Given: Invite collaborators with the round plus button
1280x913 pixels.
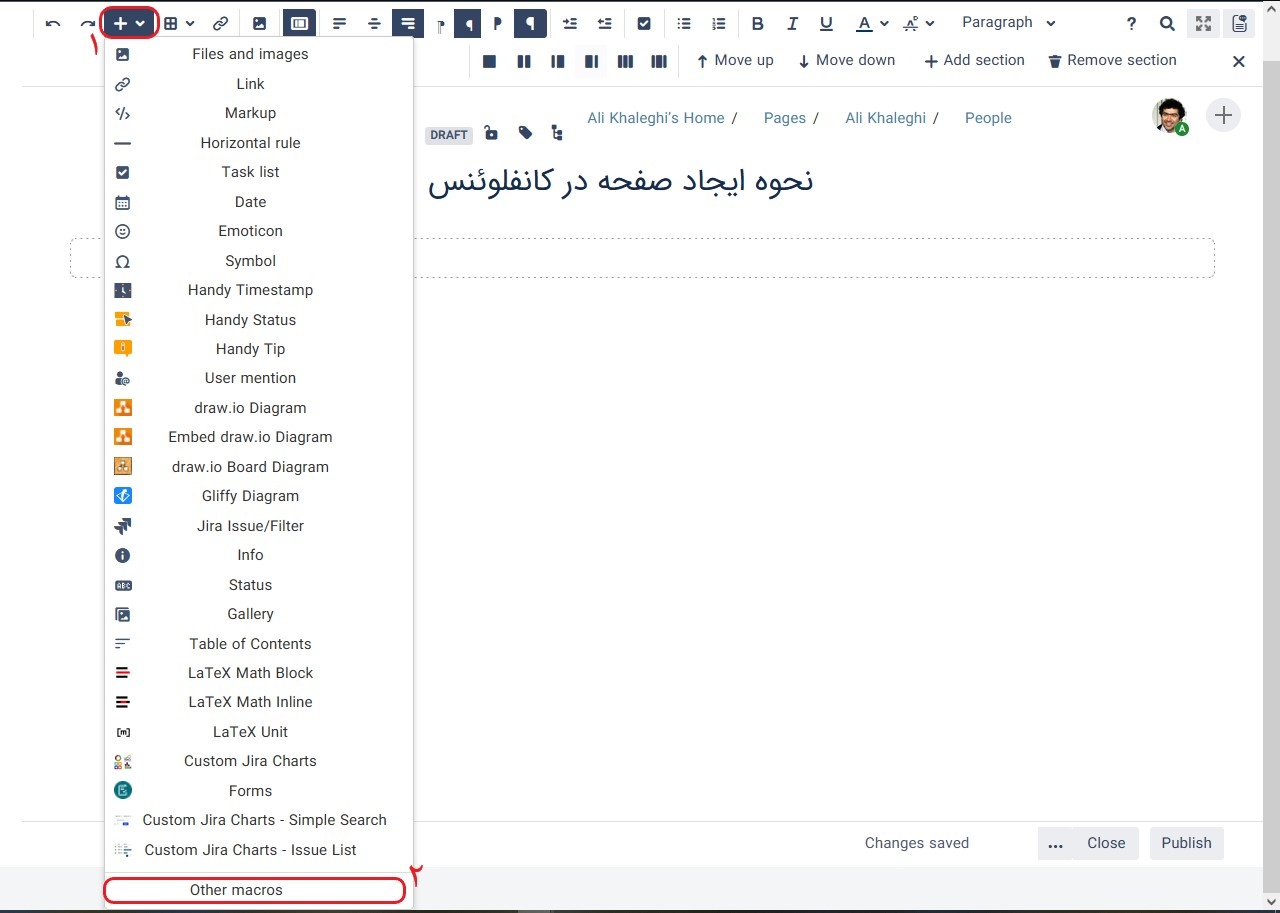Looking at the screenshot, I should [x=1223, y=116].
